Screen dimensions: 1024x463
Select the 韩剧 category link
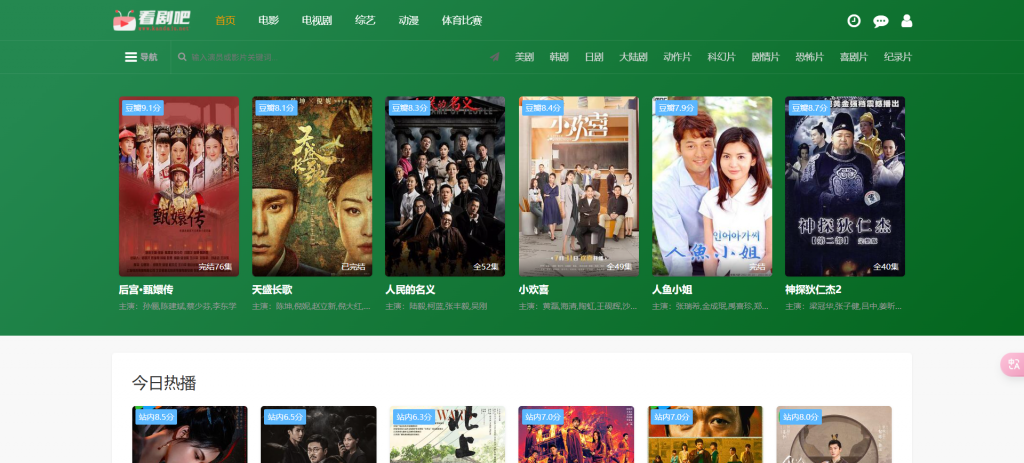(x=559, y=57)
